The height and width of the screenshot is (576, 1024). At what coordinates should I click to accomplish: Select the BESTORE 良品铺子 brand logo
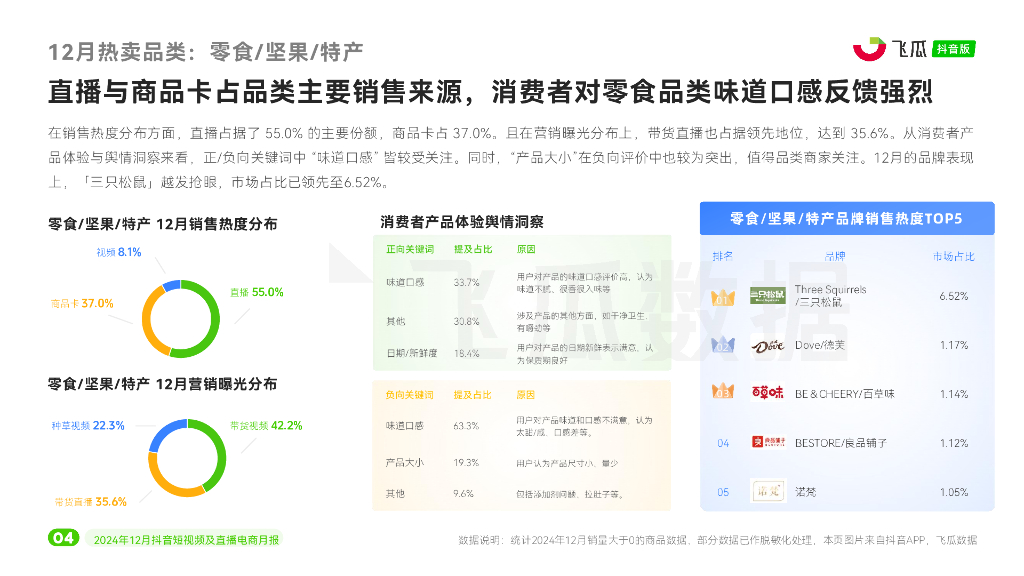767,442
